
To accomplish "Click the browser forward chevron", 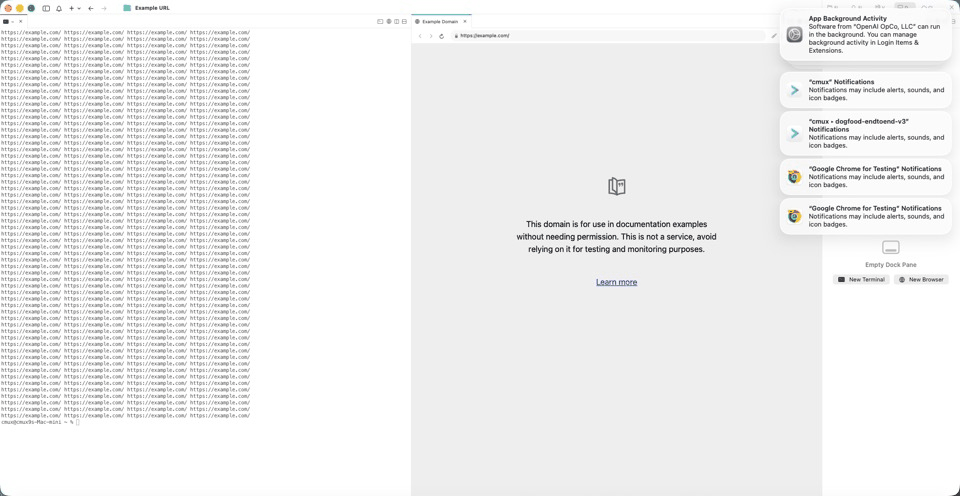I will (x=430, y=36).
